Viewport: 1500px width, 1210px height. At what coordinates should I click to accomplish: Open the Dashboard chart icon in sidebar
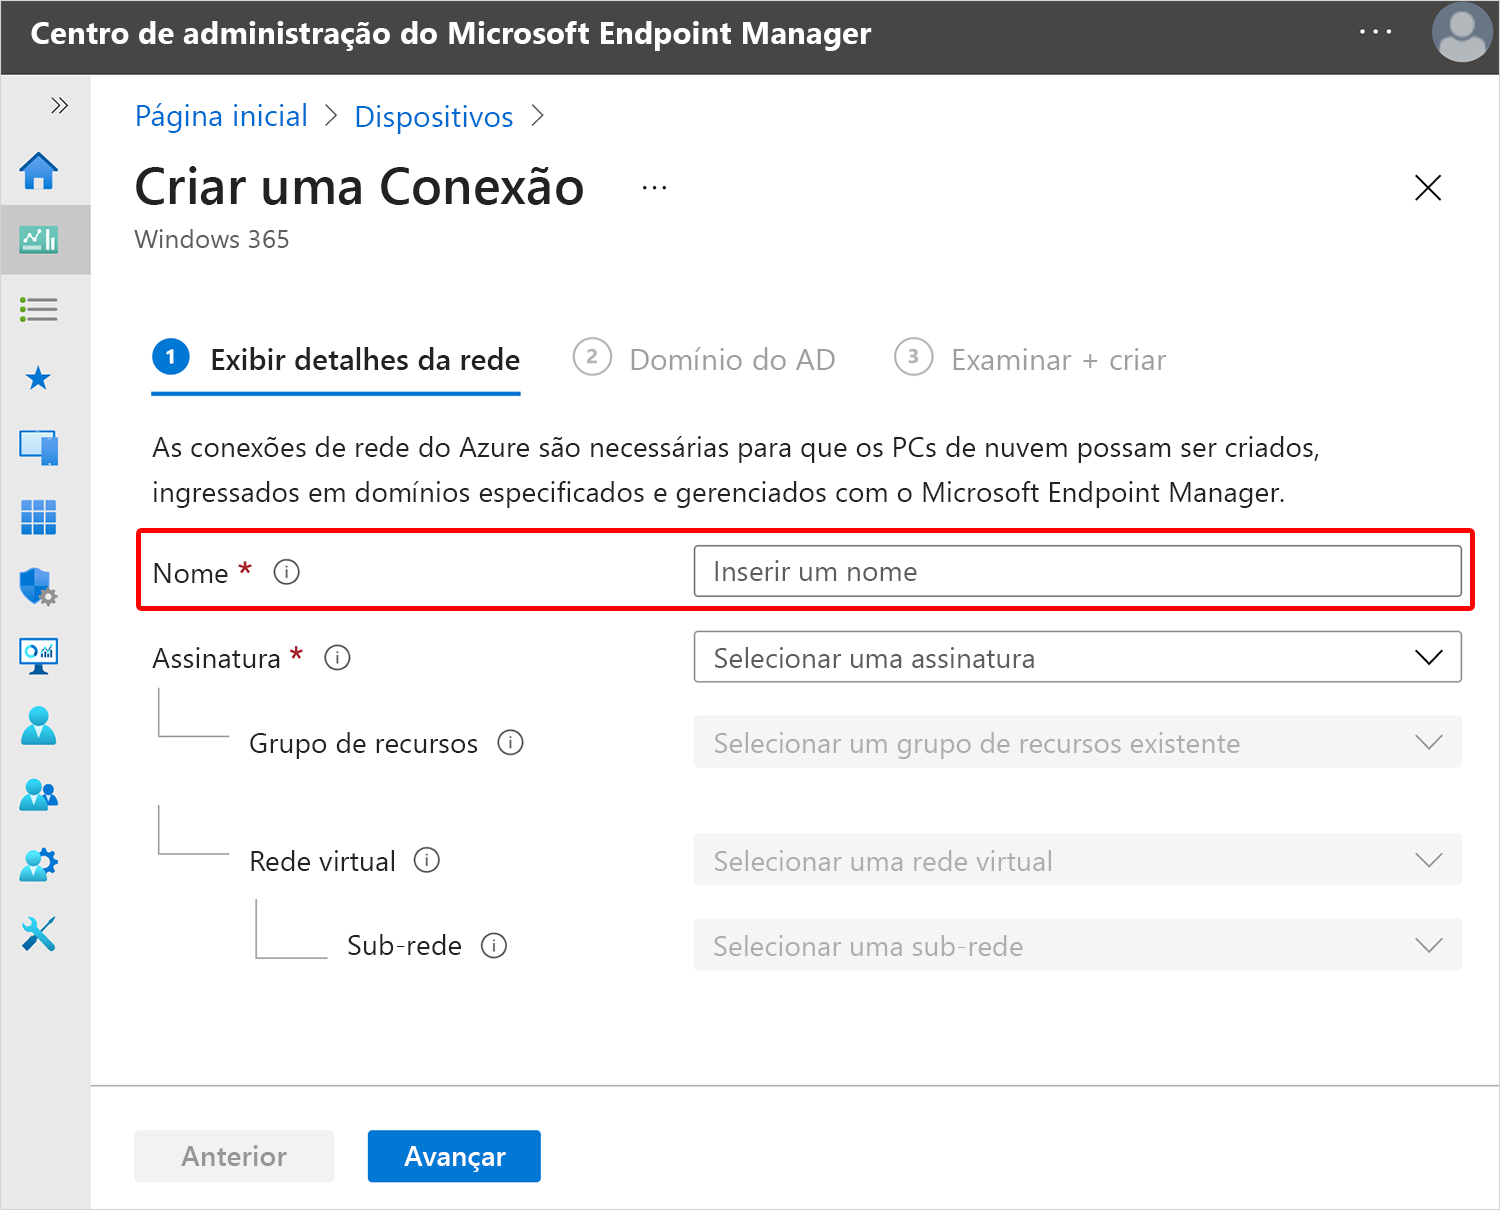pos(39,239)
